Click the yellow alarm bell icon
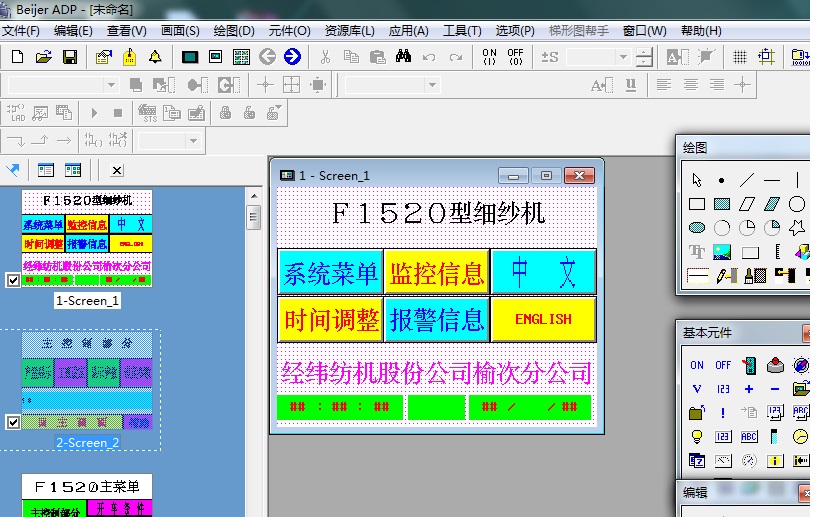This screenshot has width=819, height=517. point(155,57)
